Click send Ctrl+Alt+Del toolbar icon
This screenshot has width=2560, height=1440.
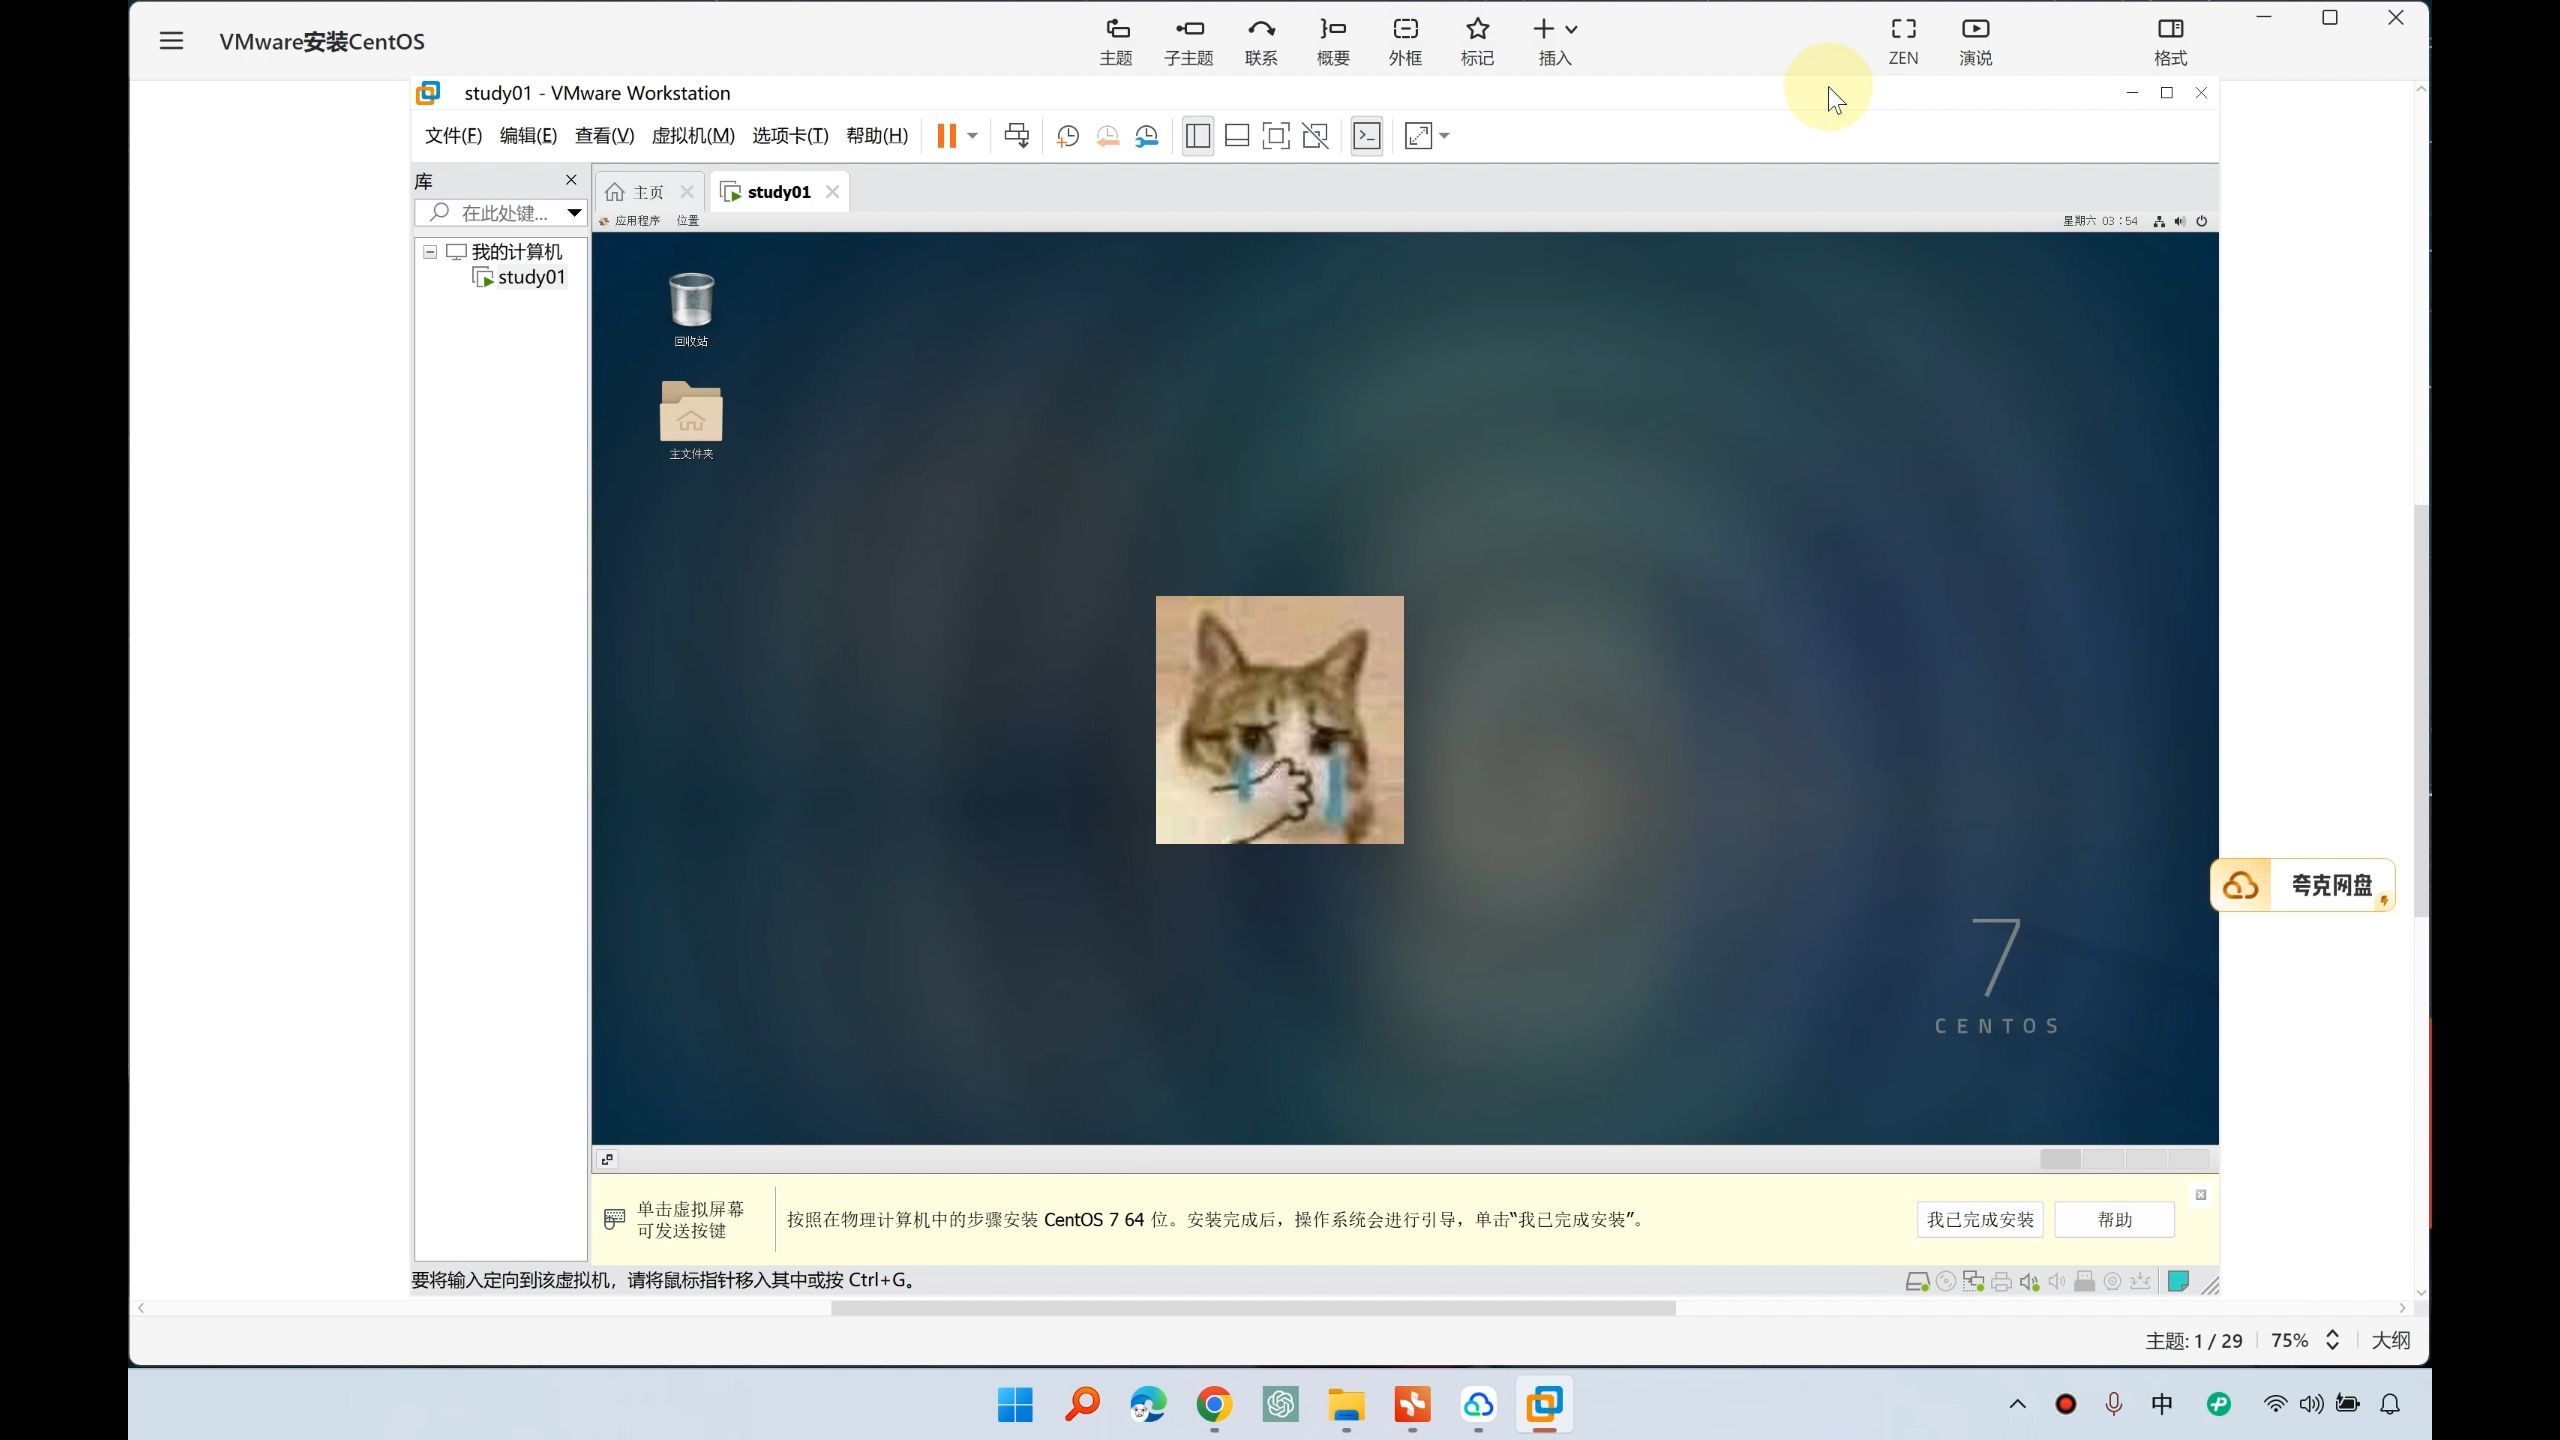click(x=1017, y=136)
